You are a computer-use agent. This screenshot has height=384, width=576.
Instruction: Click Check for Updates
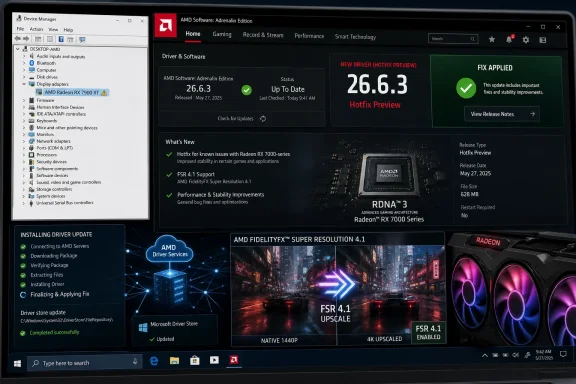[x=235, y=118]
